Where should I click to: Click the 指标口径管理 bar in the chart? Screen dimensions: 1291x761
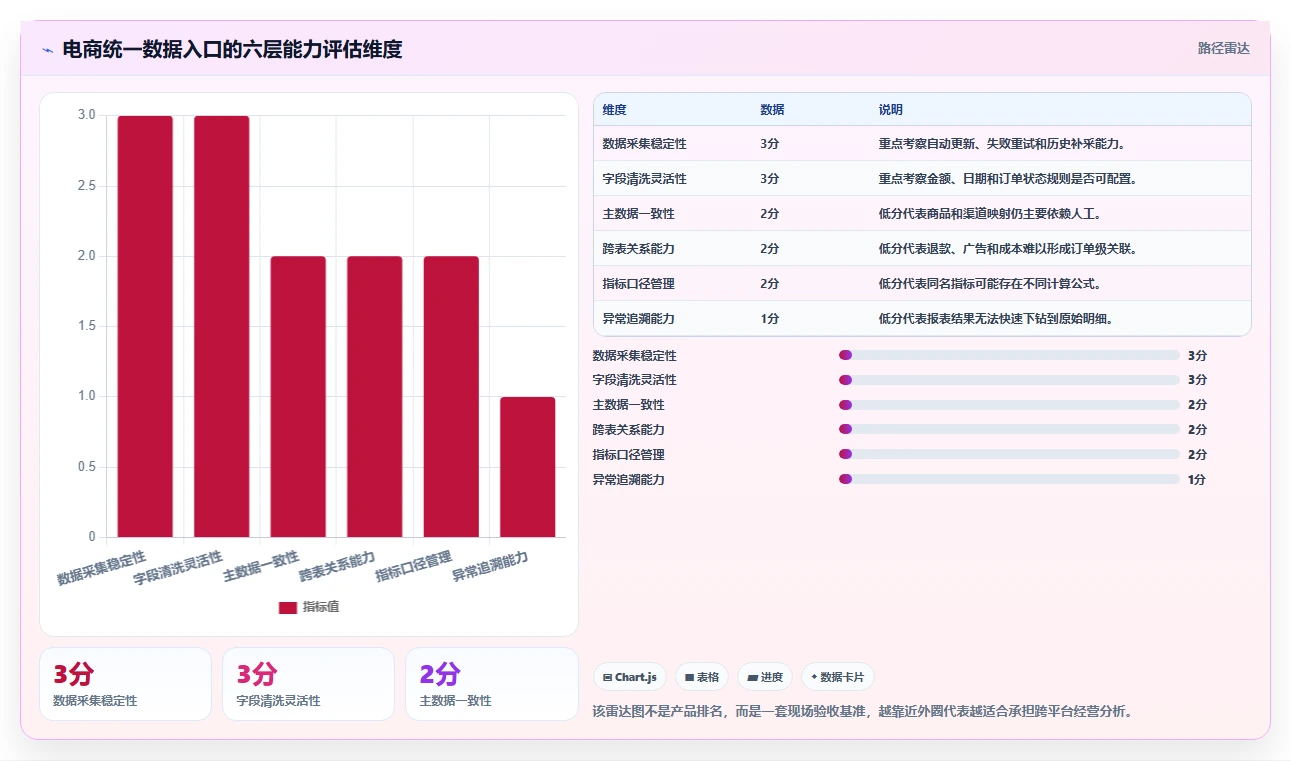pos(451,397)
